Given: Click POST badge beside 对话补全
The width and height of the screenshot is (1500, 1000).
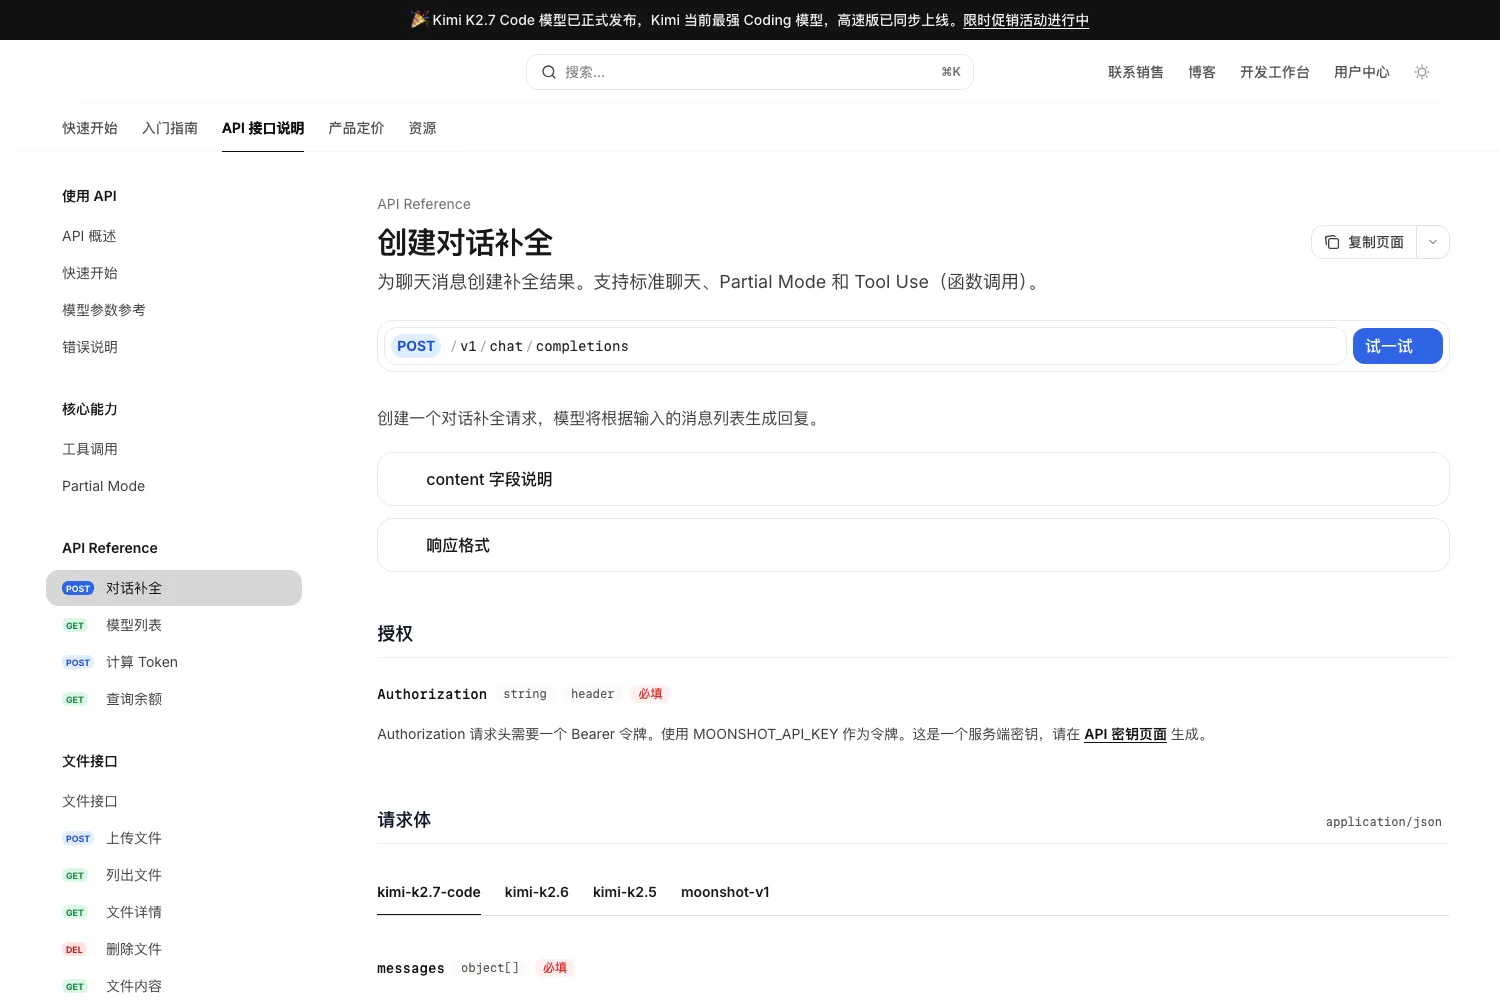Looking at the screenshot, I should (78, 589).
